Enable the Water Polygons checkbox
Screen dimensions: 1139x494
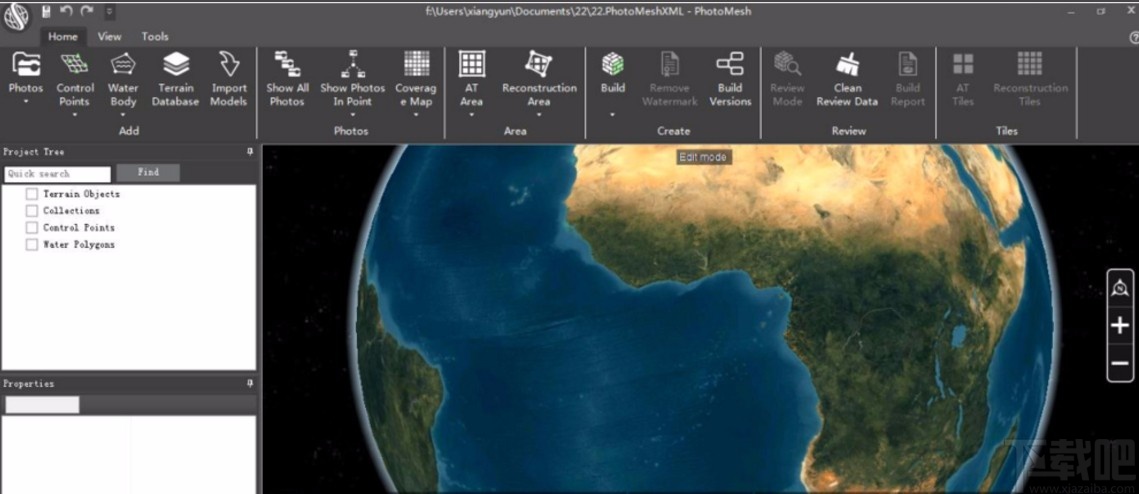click(x=31, y=245)
